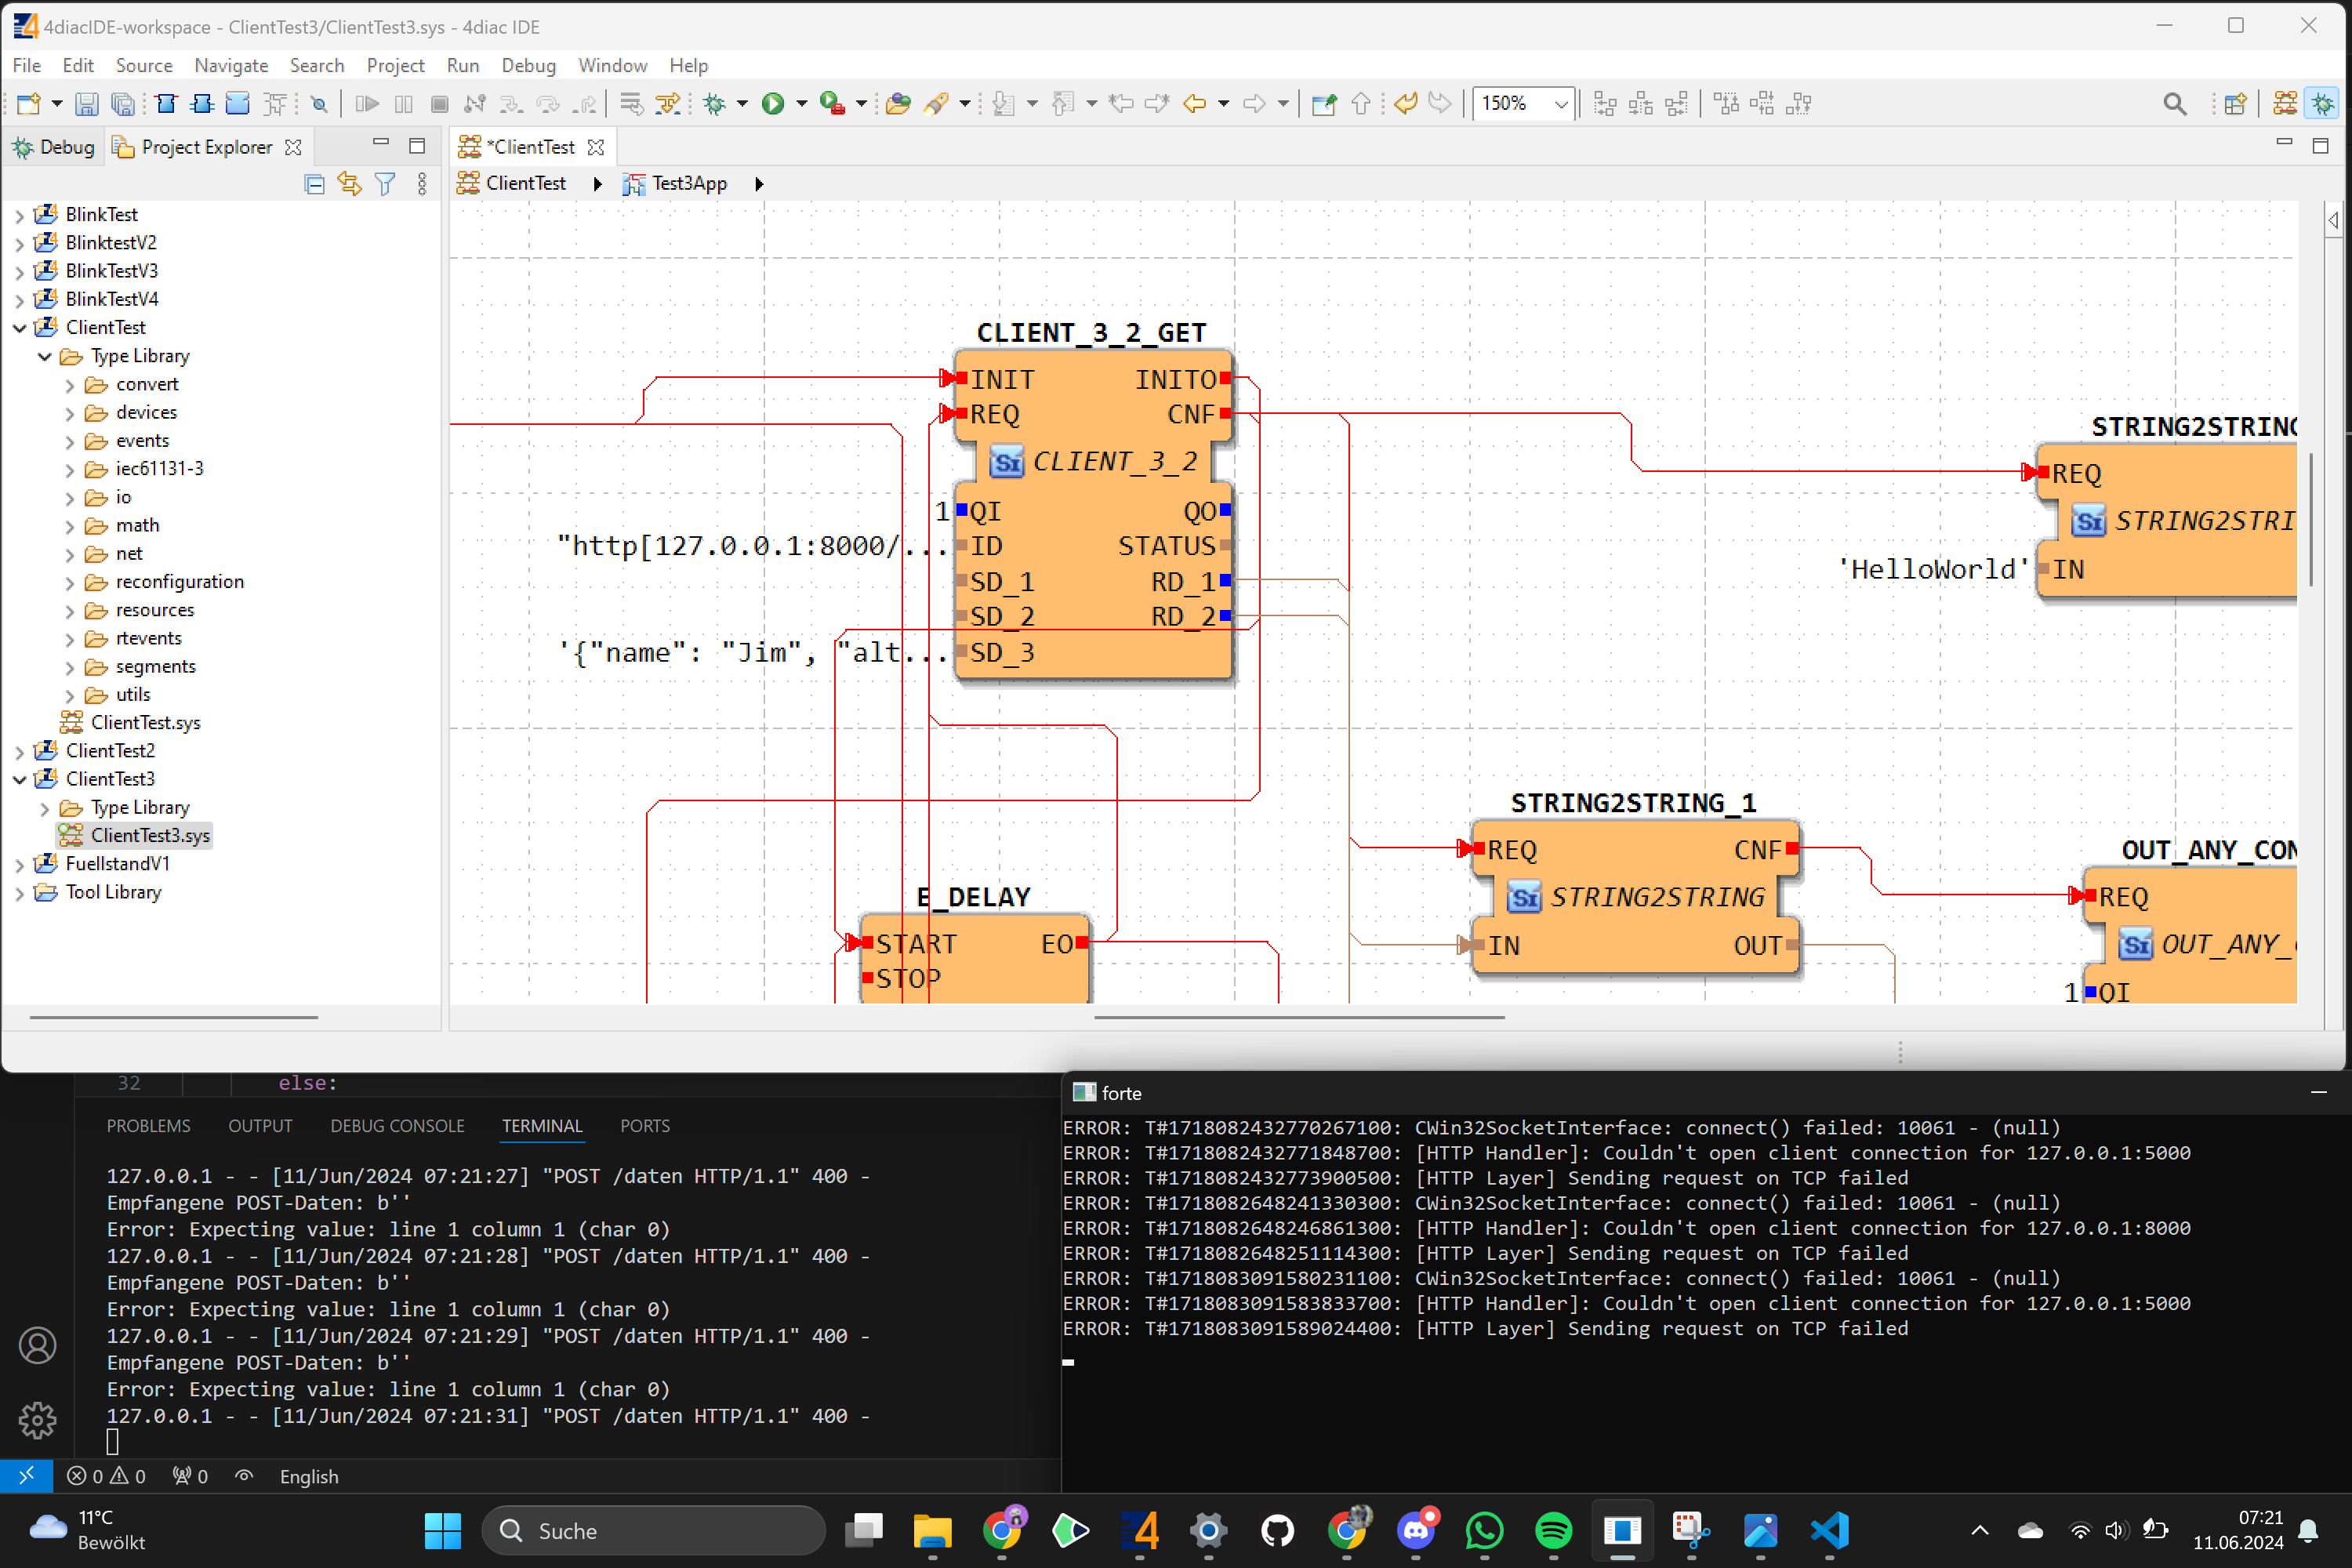Viewport: 2352px width, 1568px height.
Task: Open the Navigate menu
Action: (230, 65)
